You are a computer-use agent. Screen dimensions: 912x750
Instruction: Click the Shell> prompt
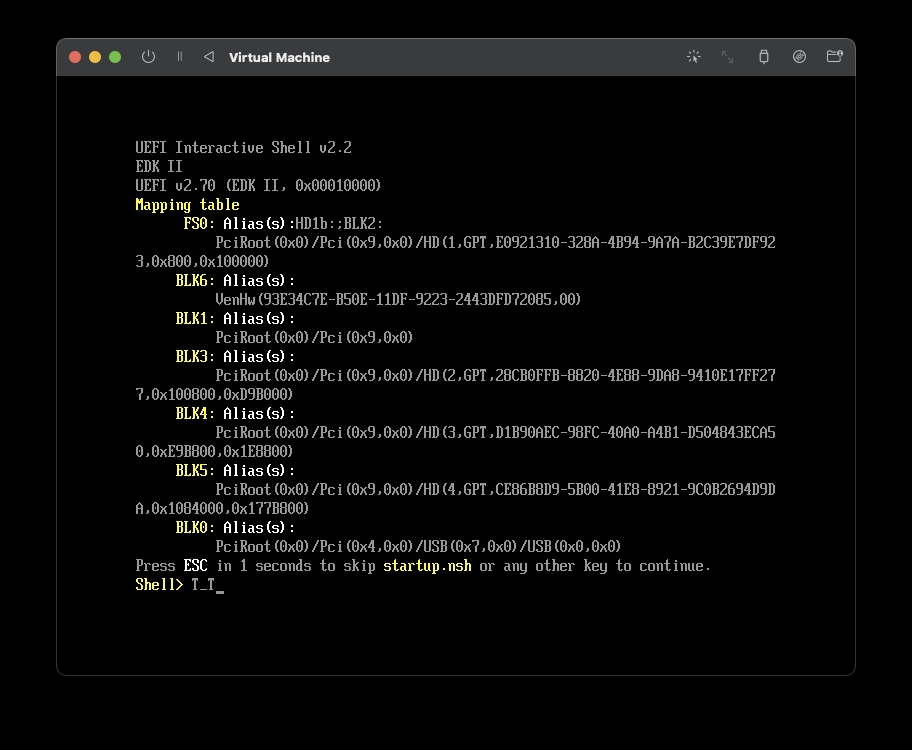(x=159, y=585)
